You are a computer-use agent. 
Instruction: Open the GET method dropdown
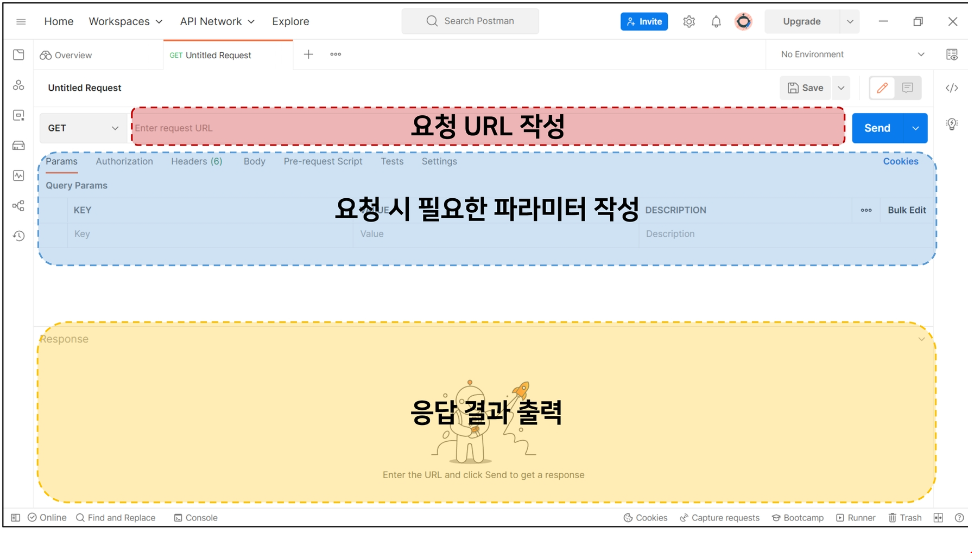pos(82,128)
